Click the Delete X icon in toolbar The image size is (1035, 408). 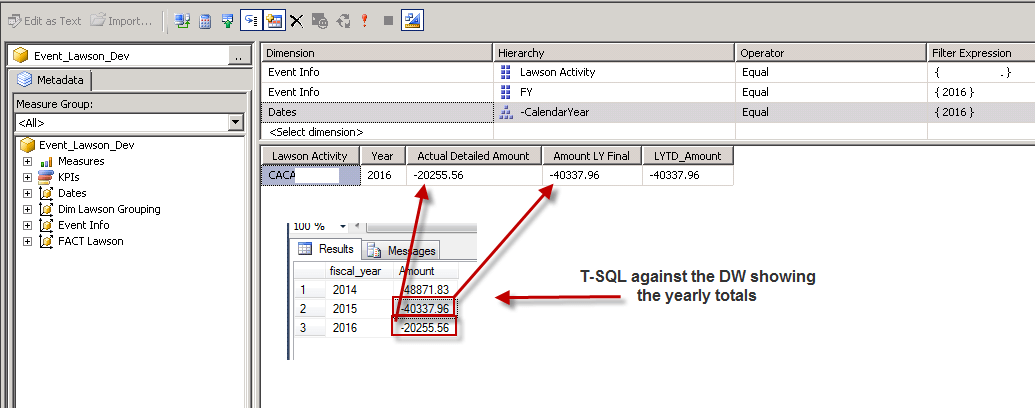[x=296, y=20]
